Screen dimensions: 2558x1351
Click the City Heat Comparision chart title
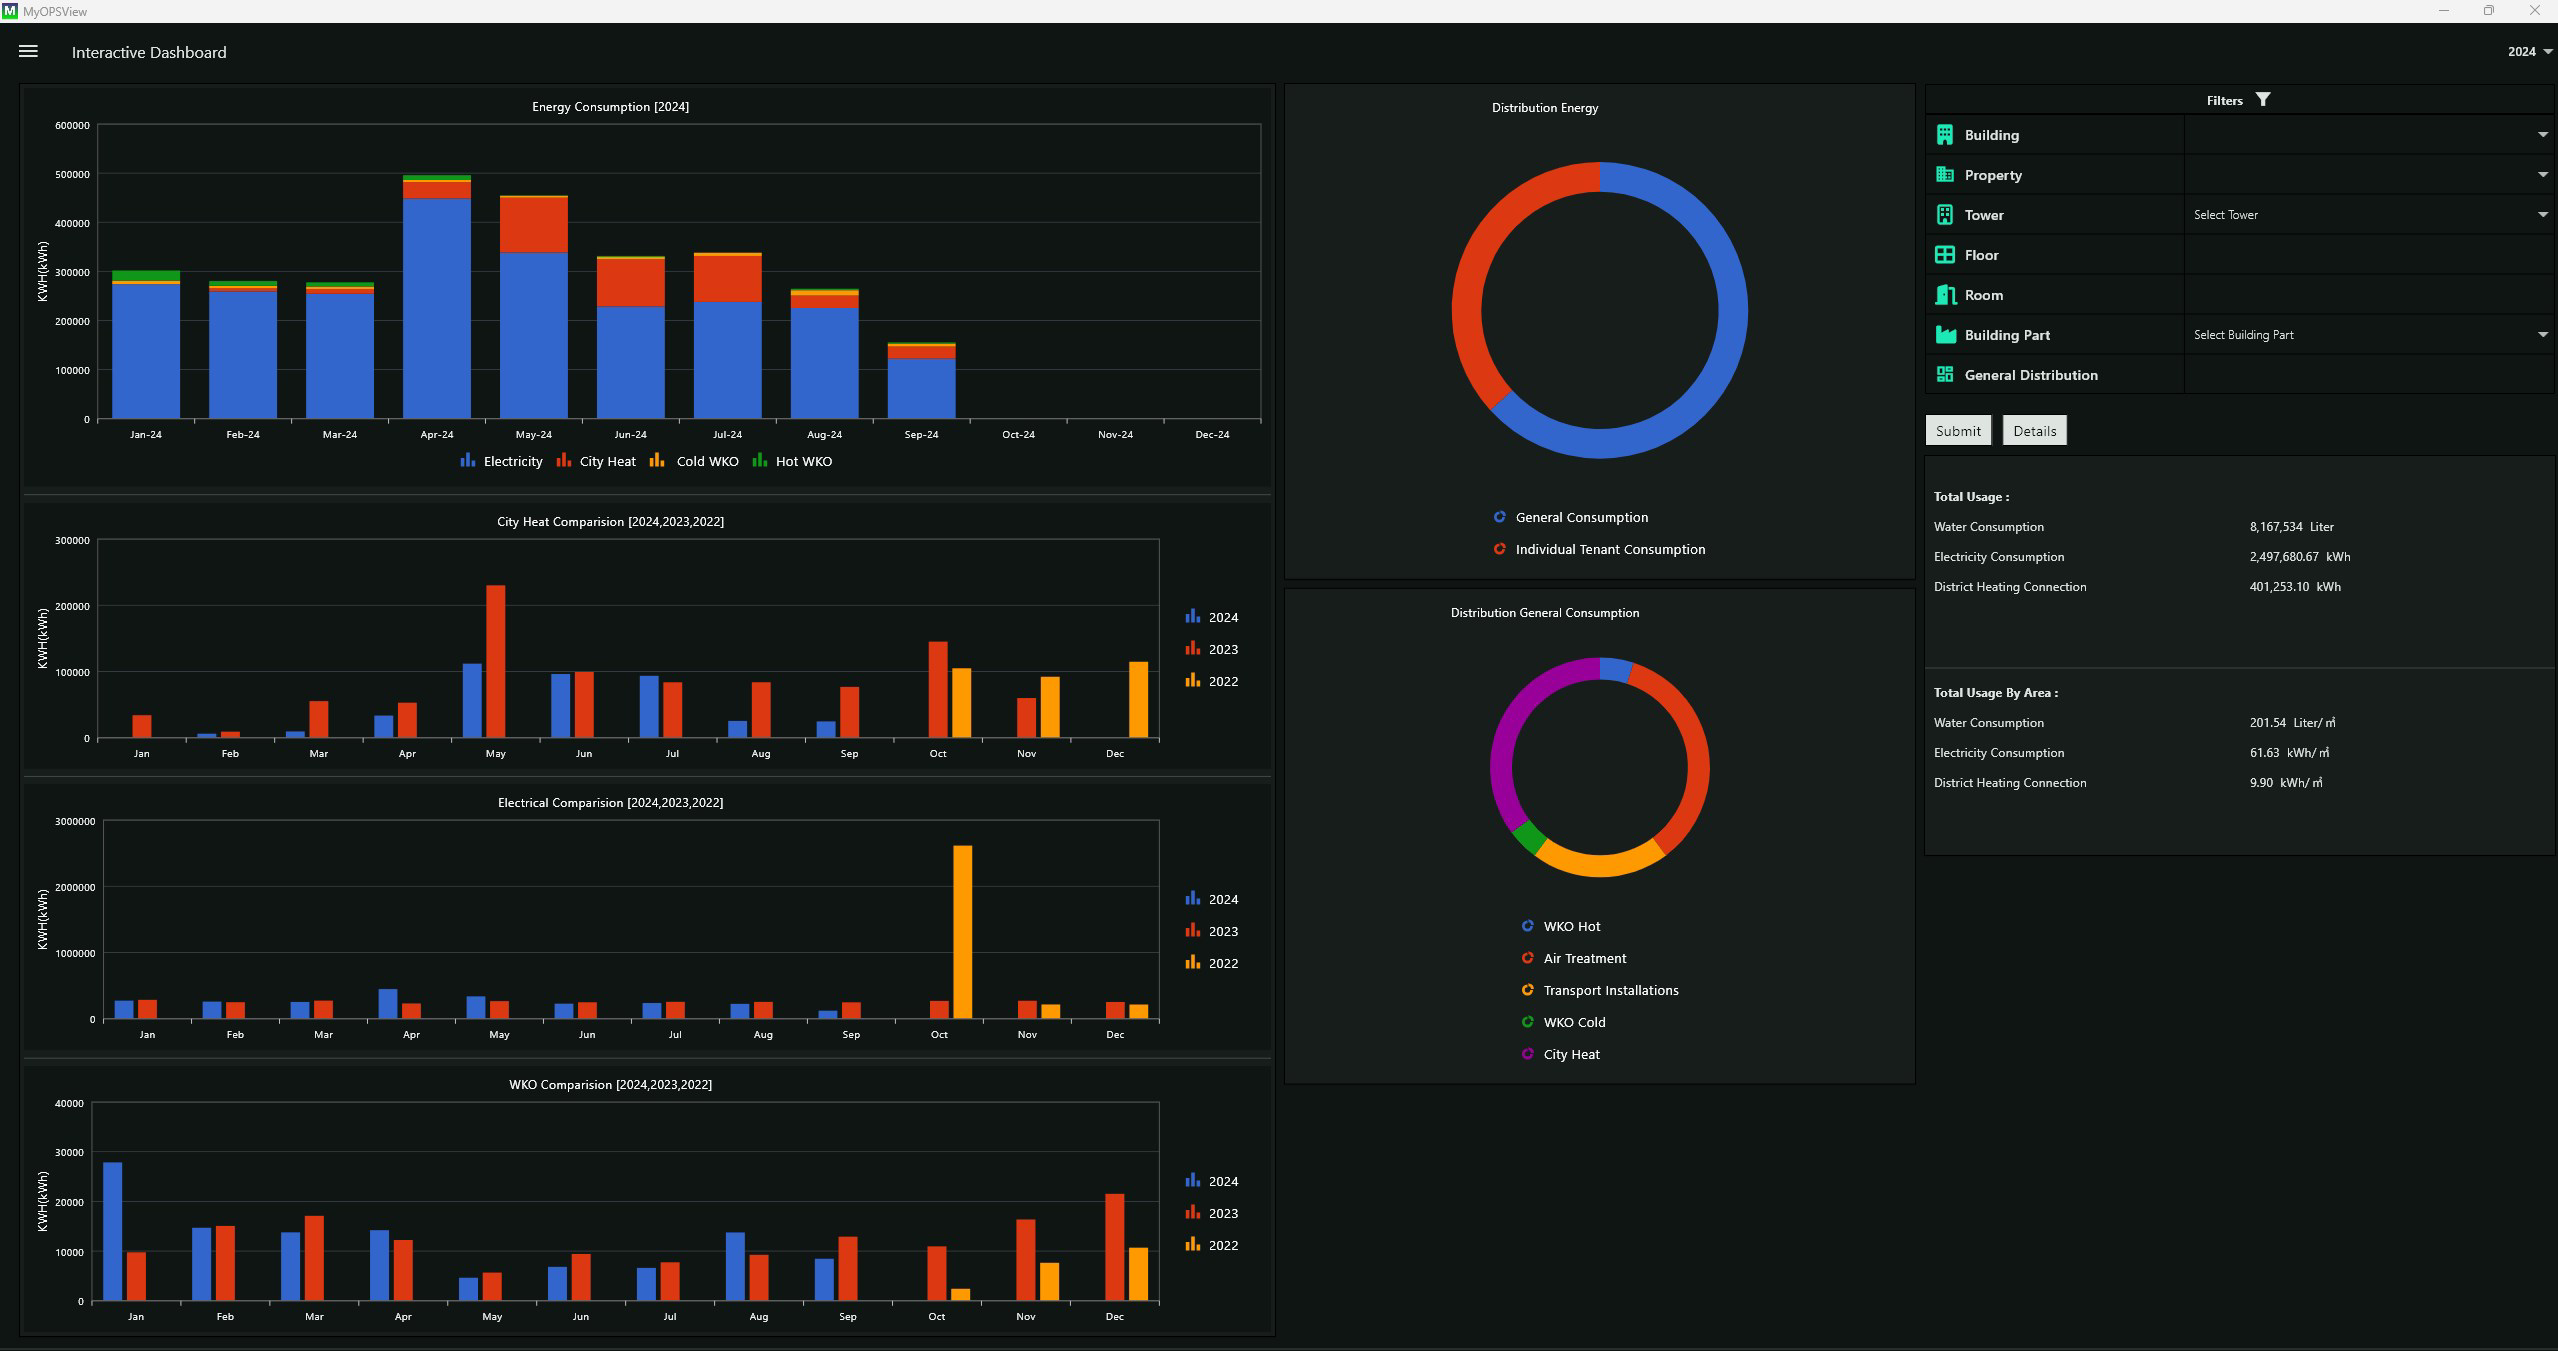[x=610, y=522]
